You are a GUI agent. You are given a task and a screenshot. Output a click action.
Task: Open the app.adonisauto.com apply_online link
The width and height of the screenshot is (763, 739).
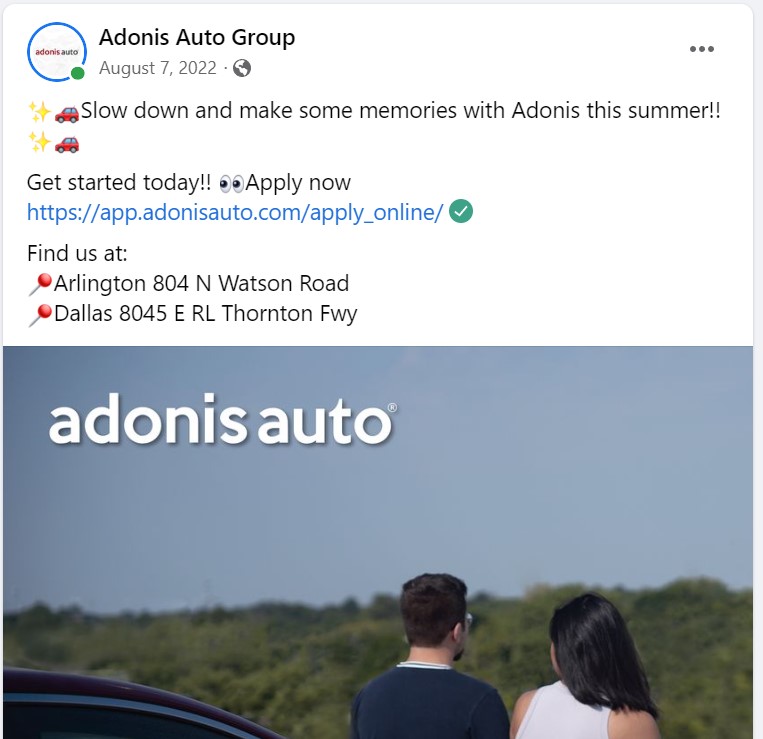click(x=235, y=212)
